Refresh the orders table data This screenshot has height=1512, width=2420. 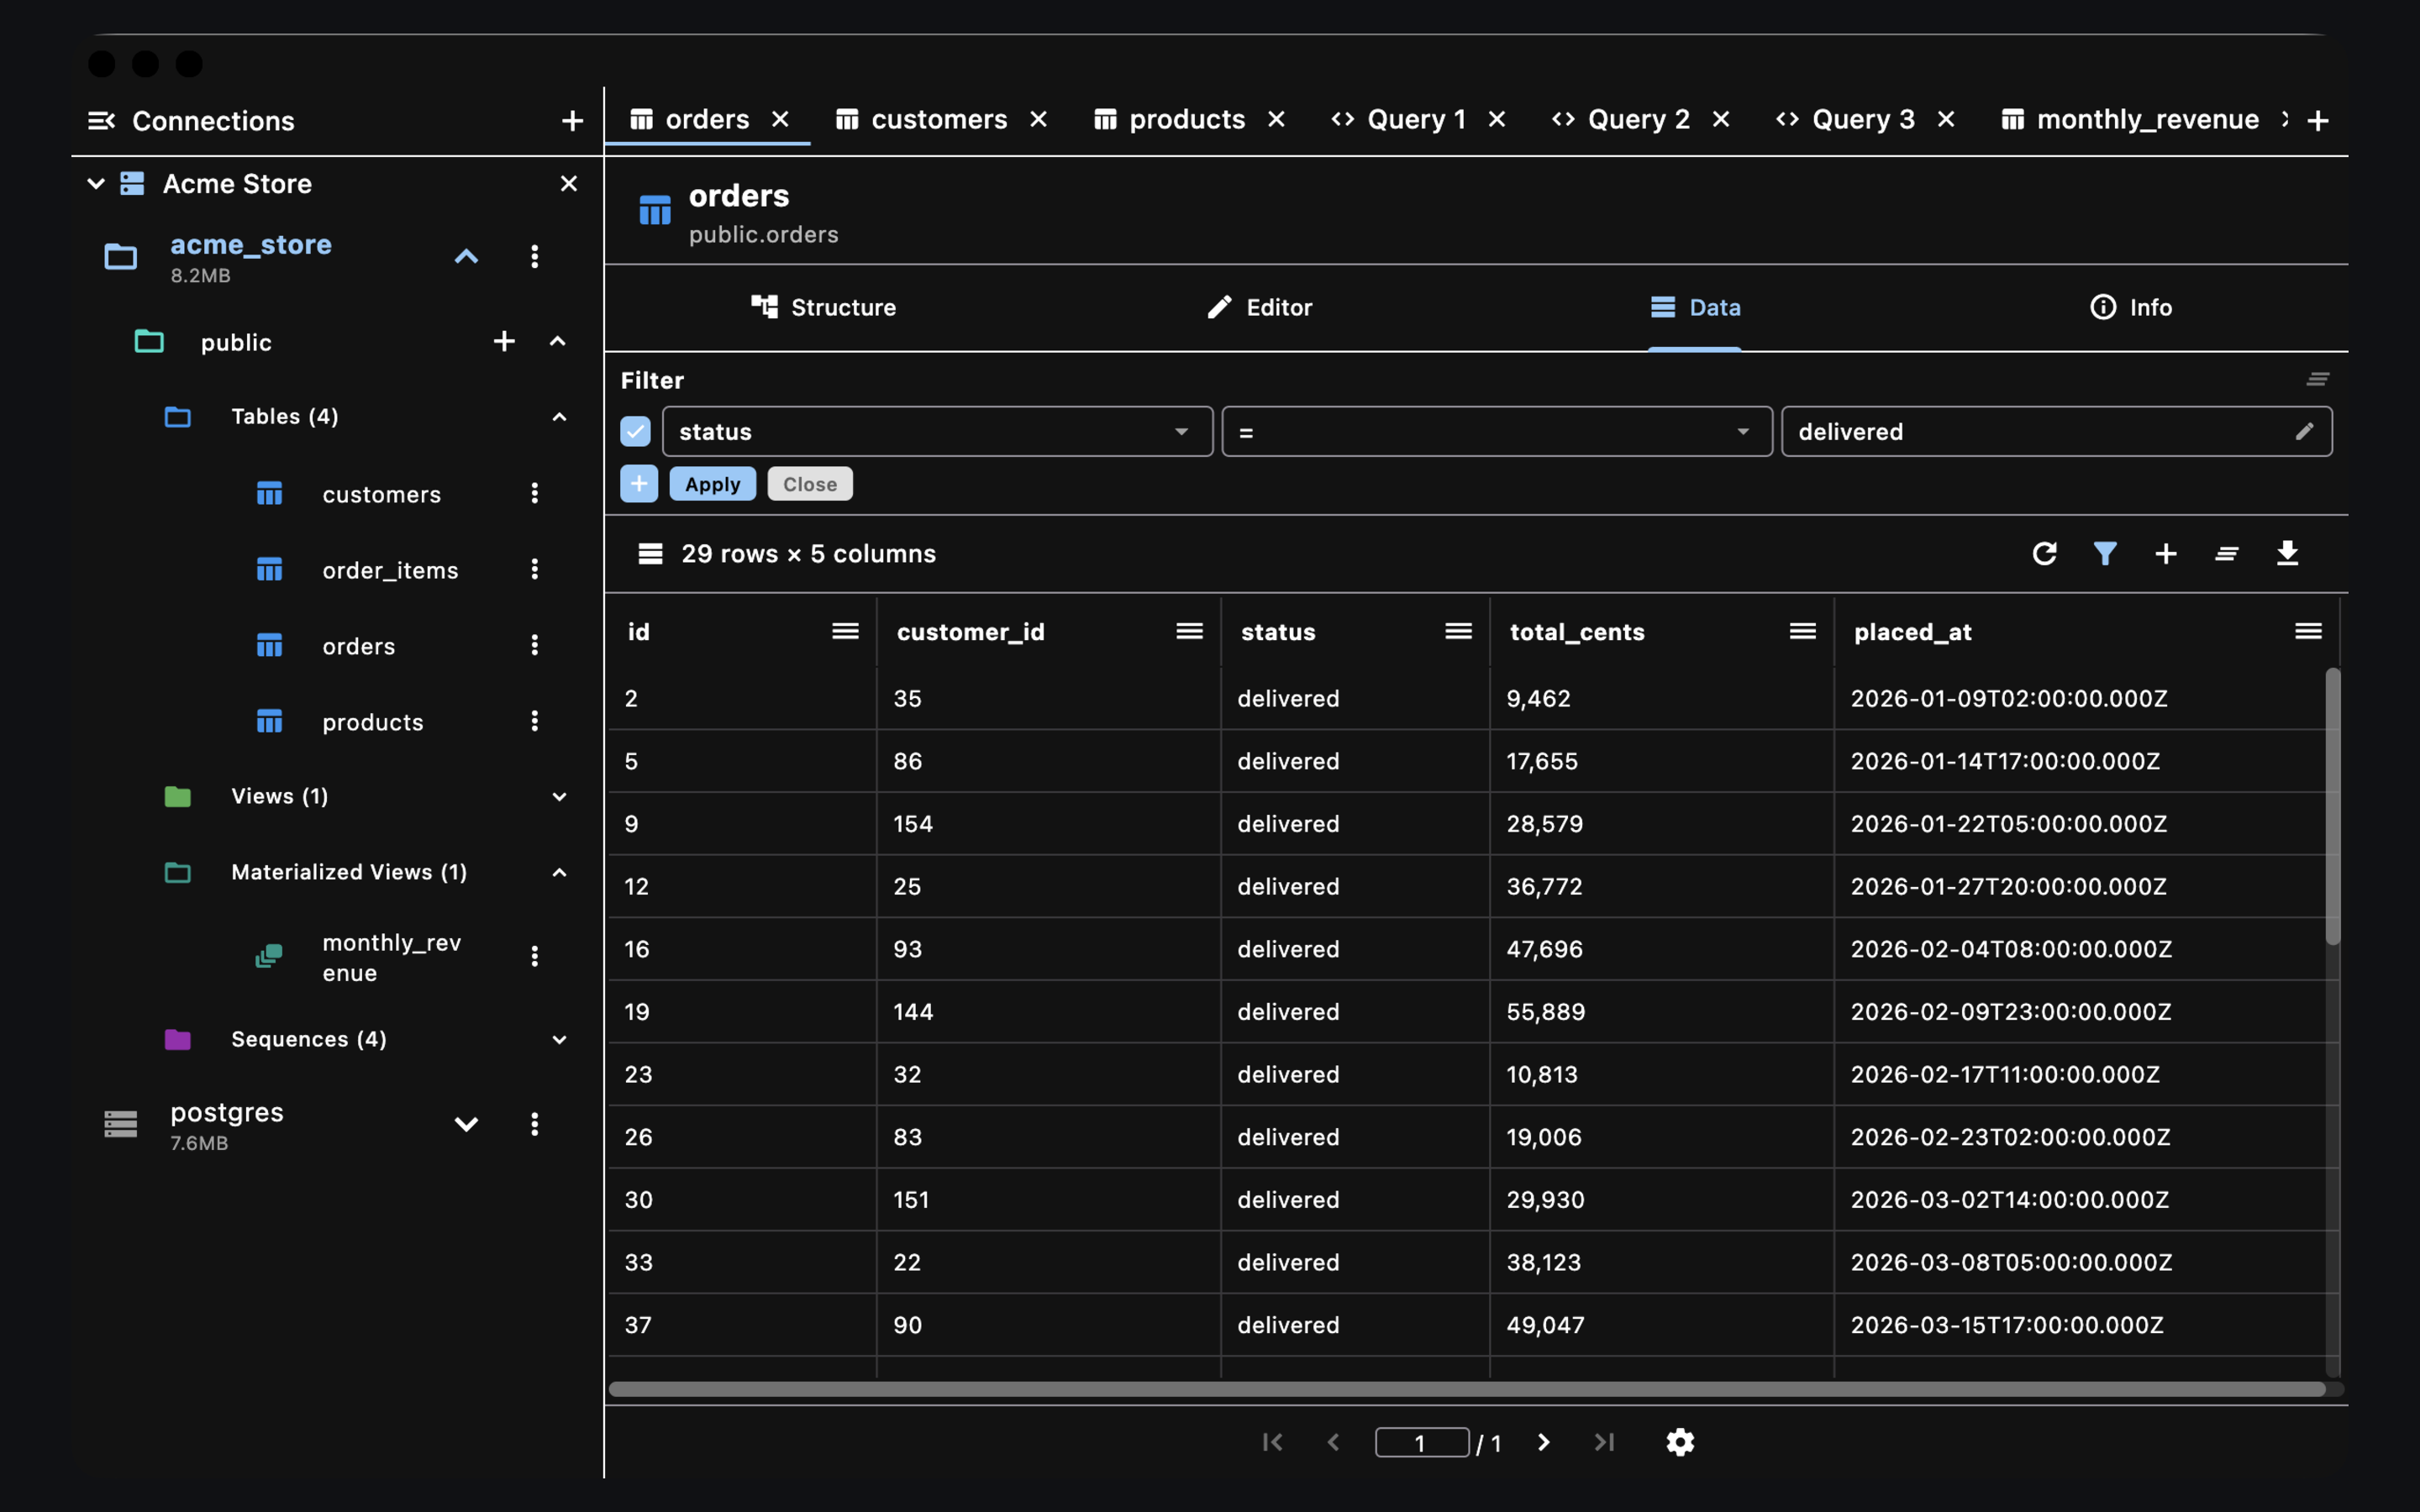pyautogui.click(x=2044, y=553)
